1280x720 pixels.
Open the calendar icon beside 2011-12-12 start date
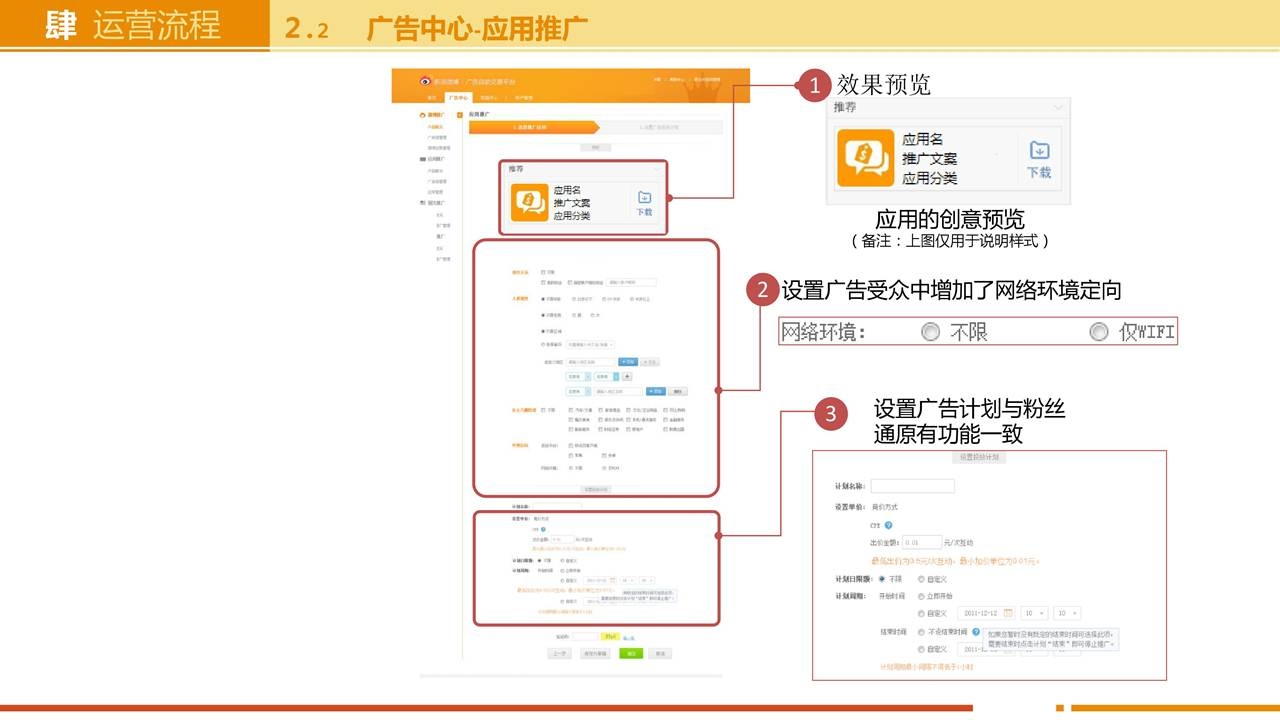click(x=1008, y=613)
